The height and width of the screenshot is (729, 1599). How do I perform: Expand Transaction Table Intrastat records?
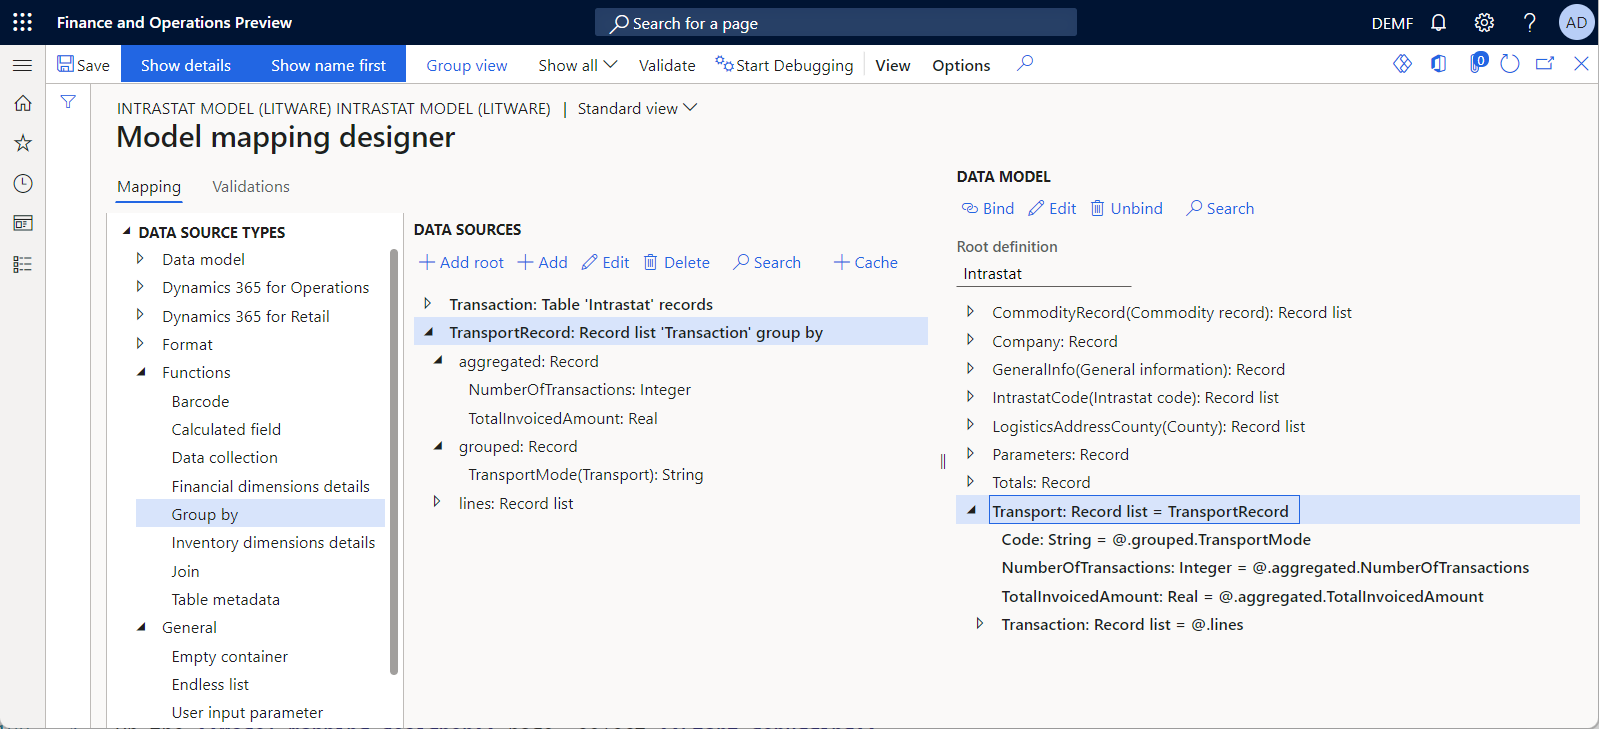coord(428,304)
